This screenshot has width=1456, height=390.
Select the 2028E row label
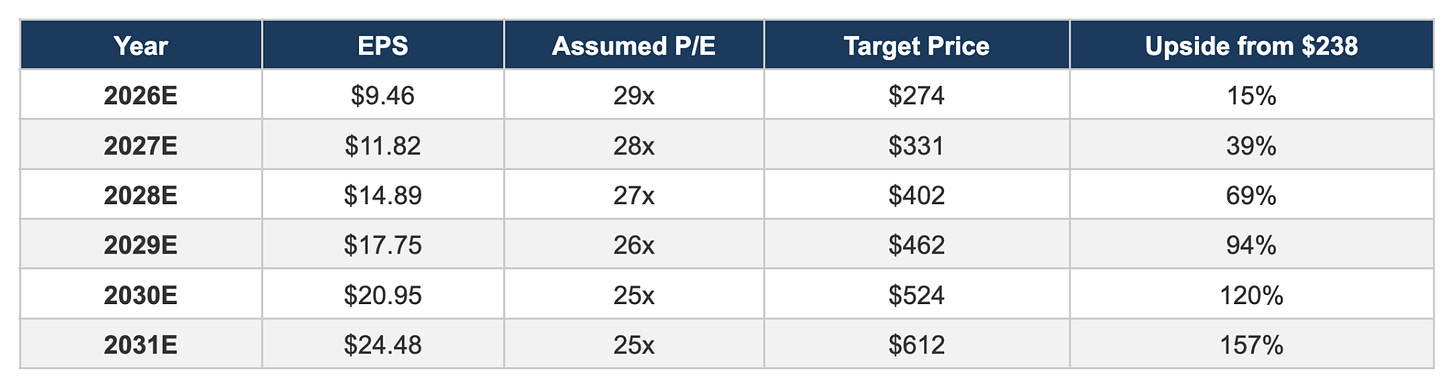tap(140, 196)
